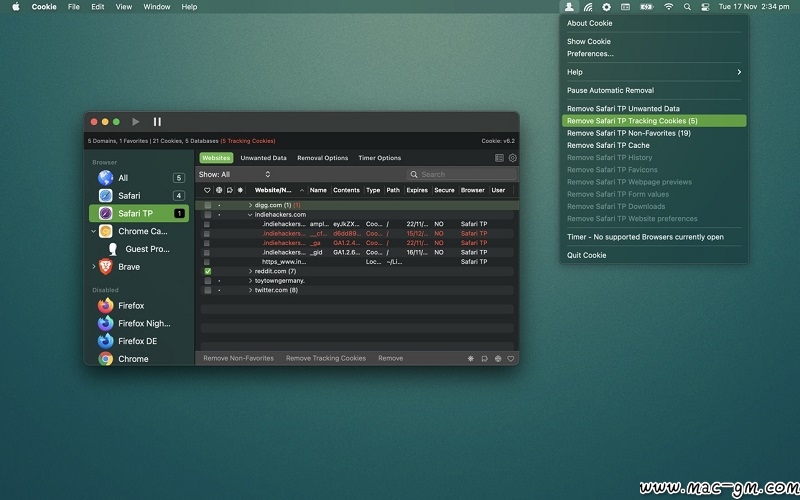Check the digg.com favorite checkbox
The width and height of the screenshot is (800, 500).
208,205
